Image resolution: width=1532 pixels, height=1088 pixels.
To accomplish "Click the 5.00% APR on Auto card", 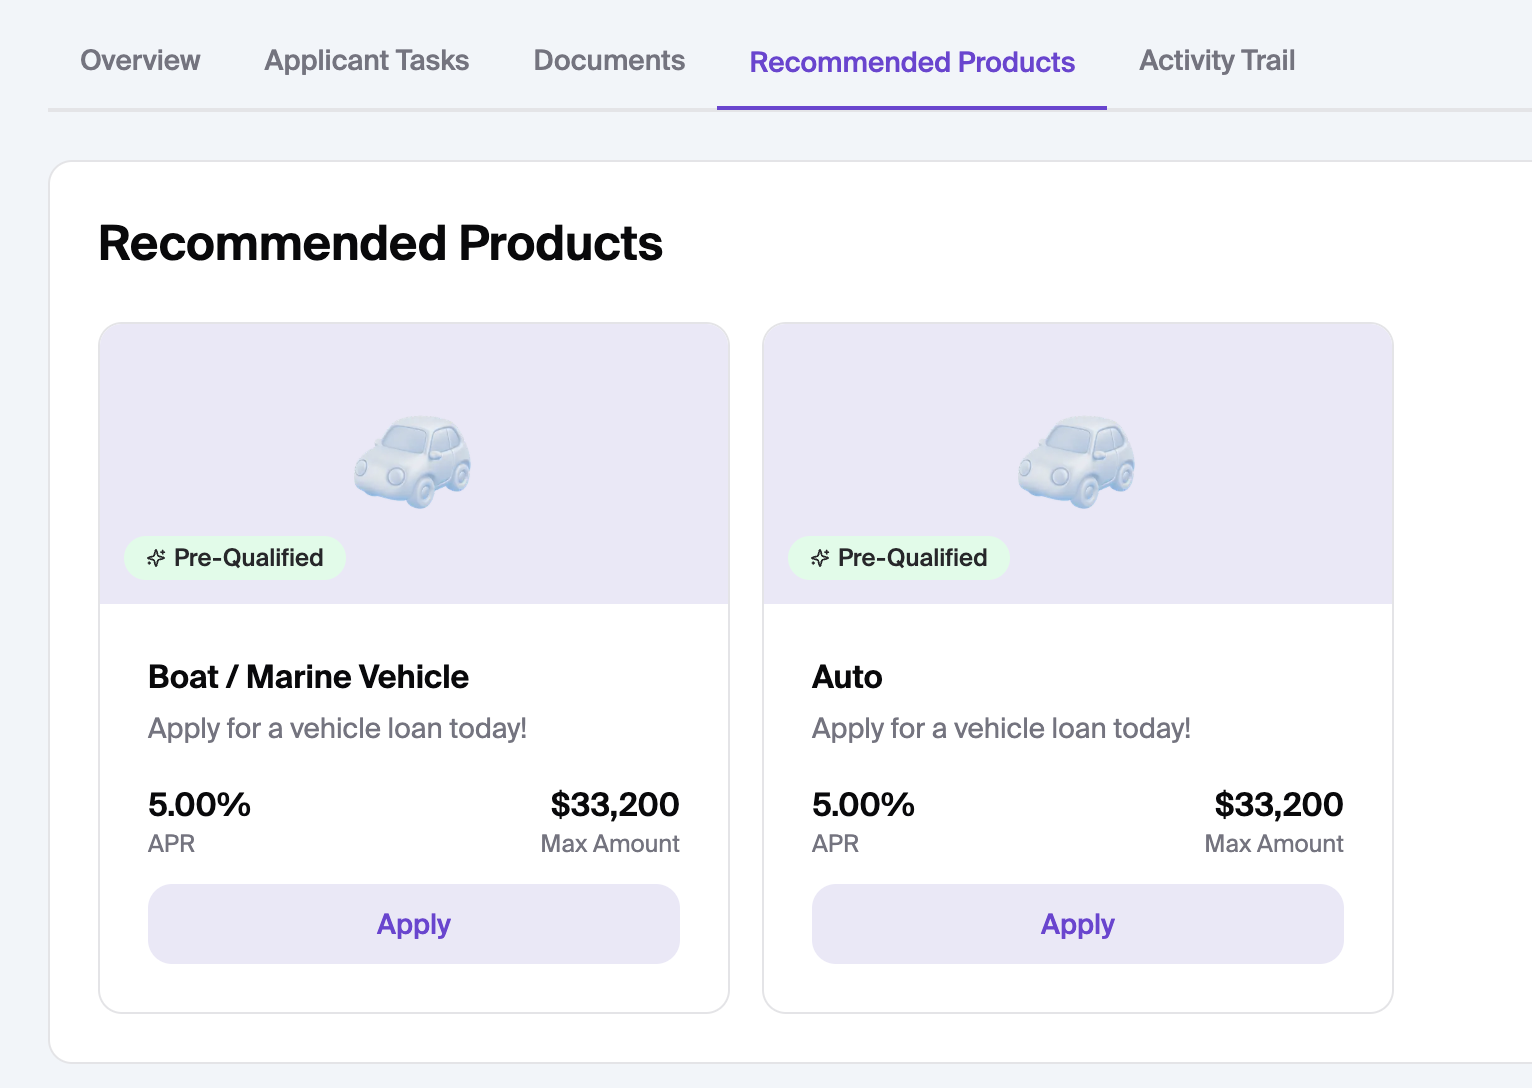I will [863, 804].
